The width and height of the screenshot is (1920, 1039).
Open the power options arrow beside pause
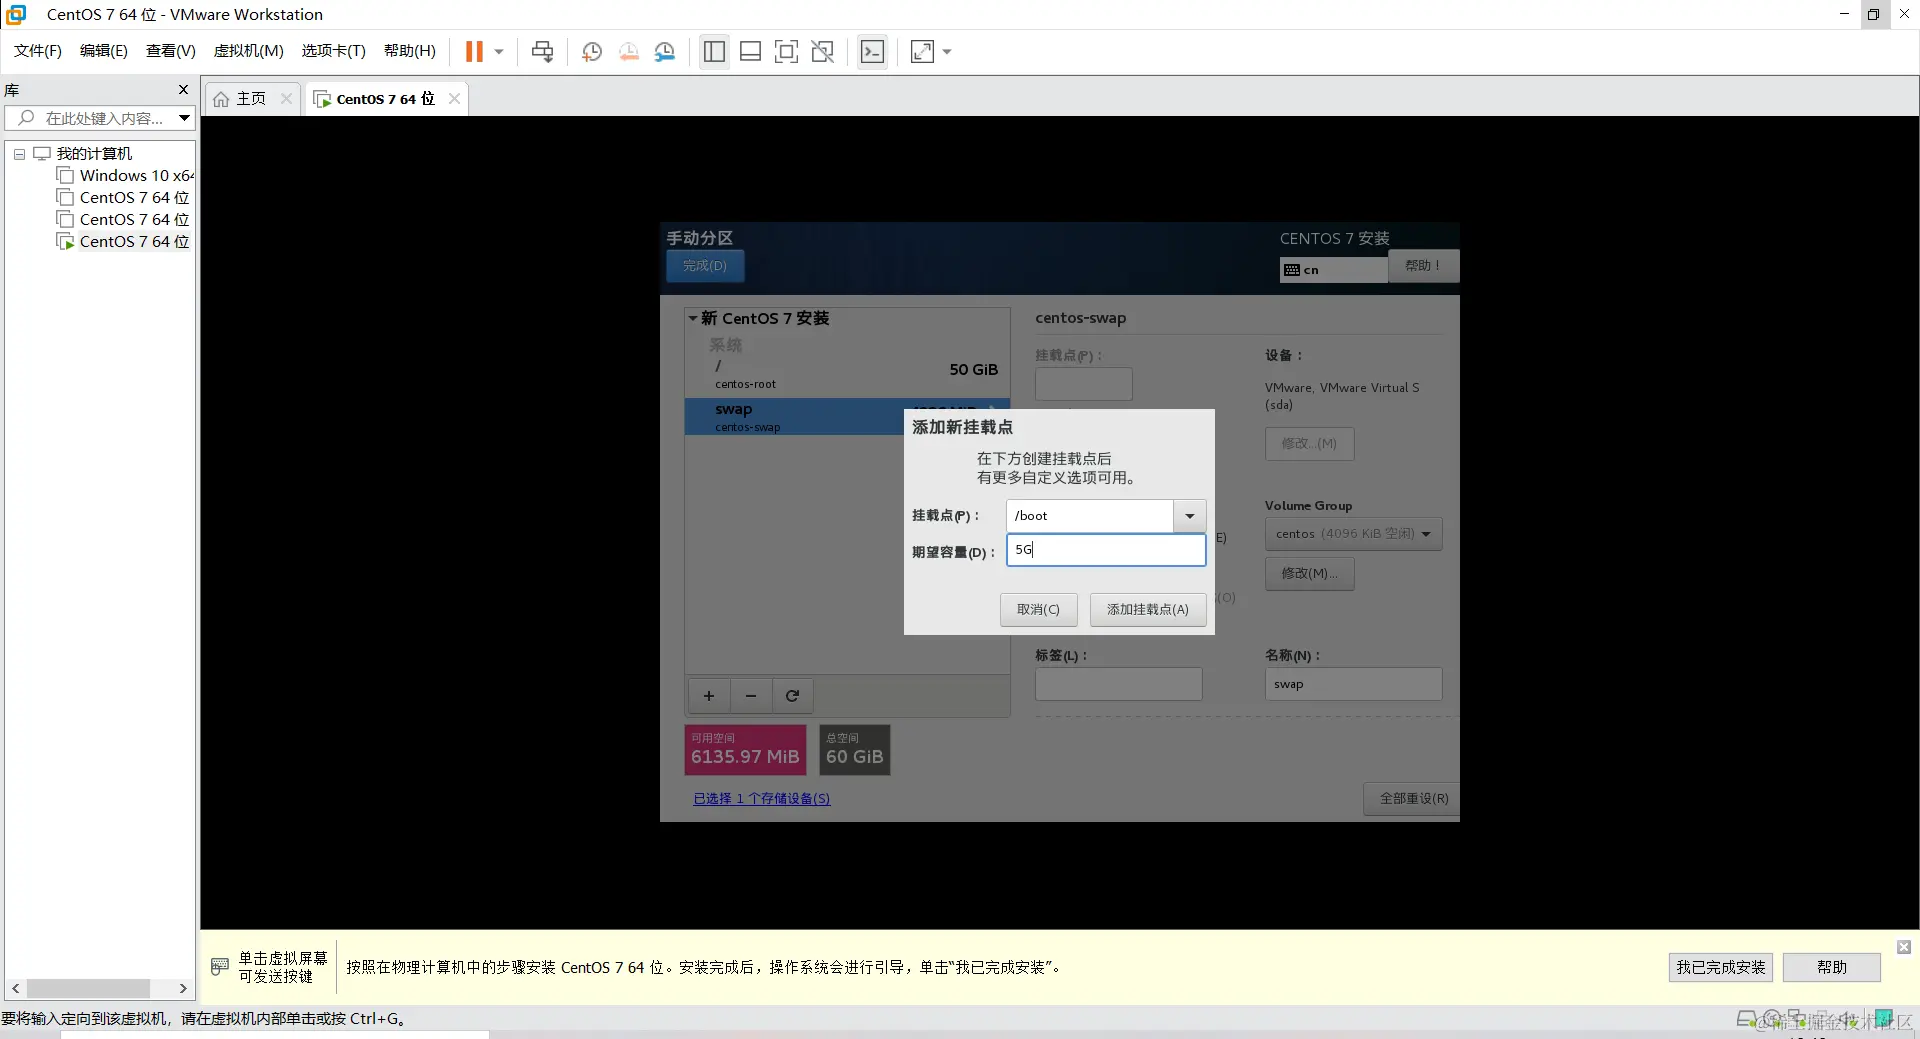pos(499,51)
